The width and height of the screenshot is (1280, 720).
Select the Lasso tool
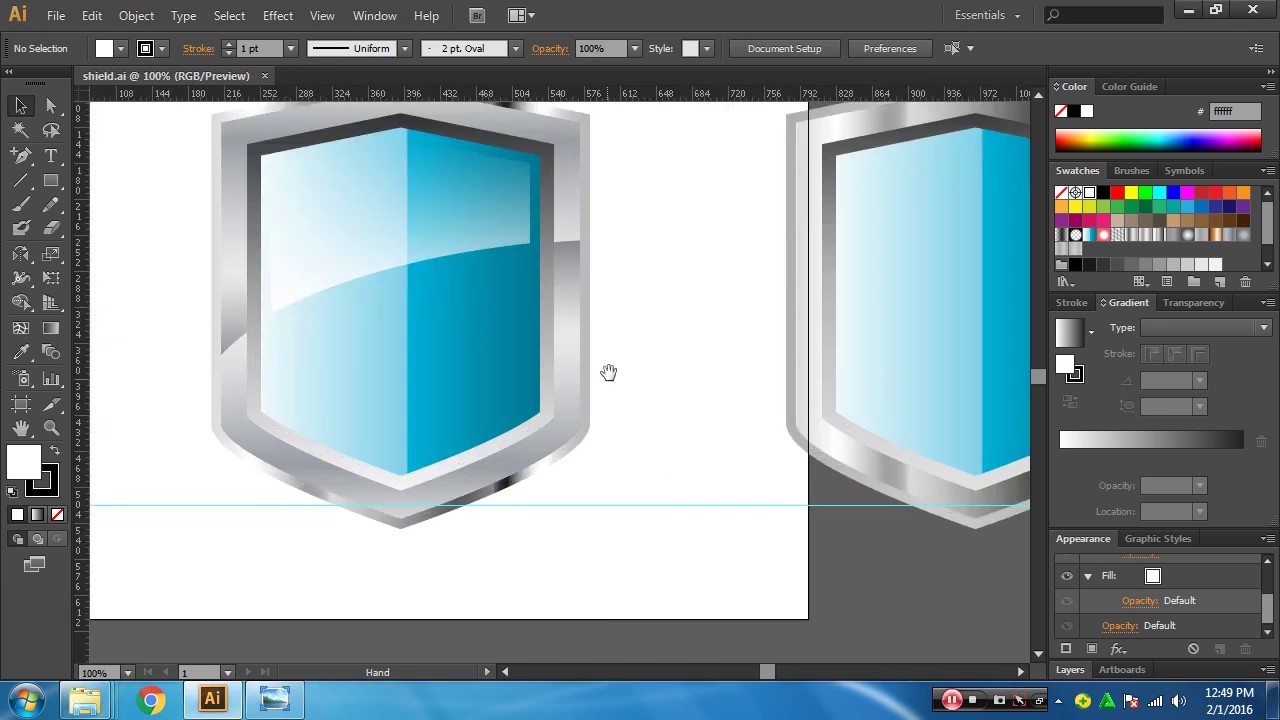tap(51, 130)
